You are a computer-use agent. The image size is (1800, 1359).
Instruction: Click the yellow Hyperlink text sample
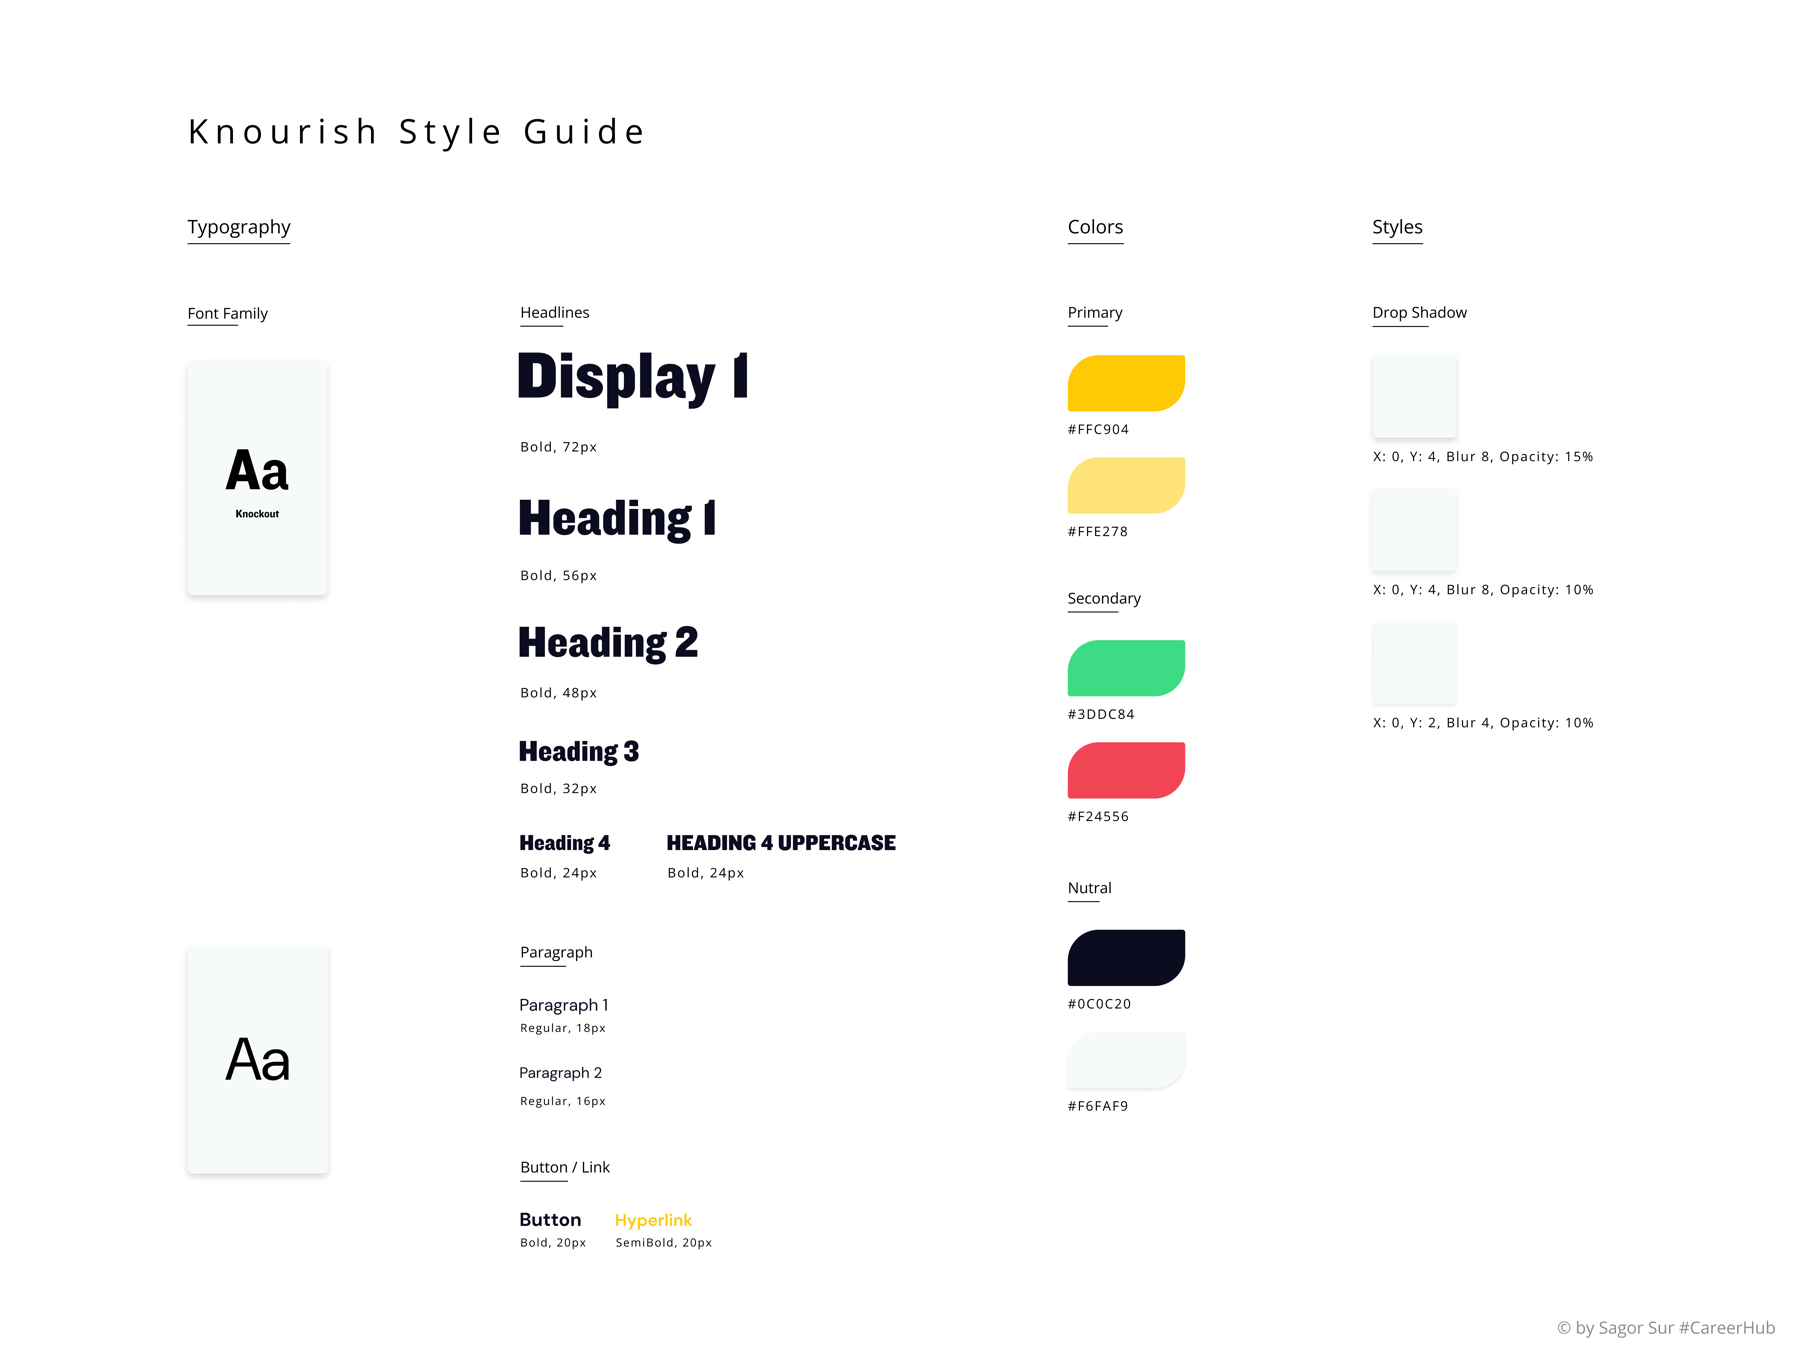tap(653, 1220)
